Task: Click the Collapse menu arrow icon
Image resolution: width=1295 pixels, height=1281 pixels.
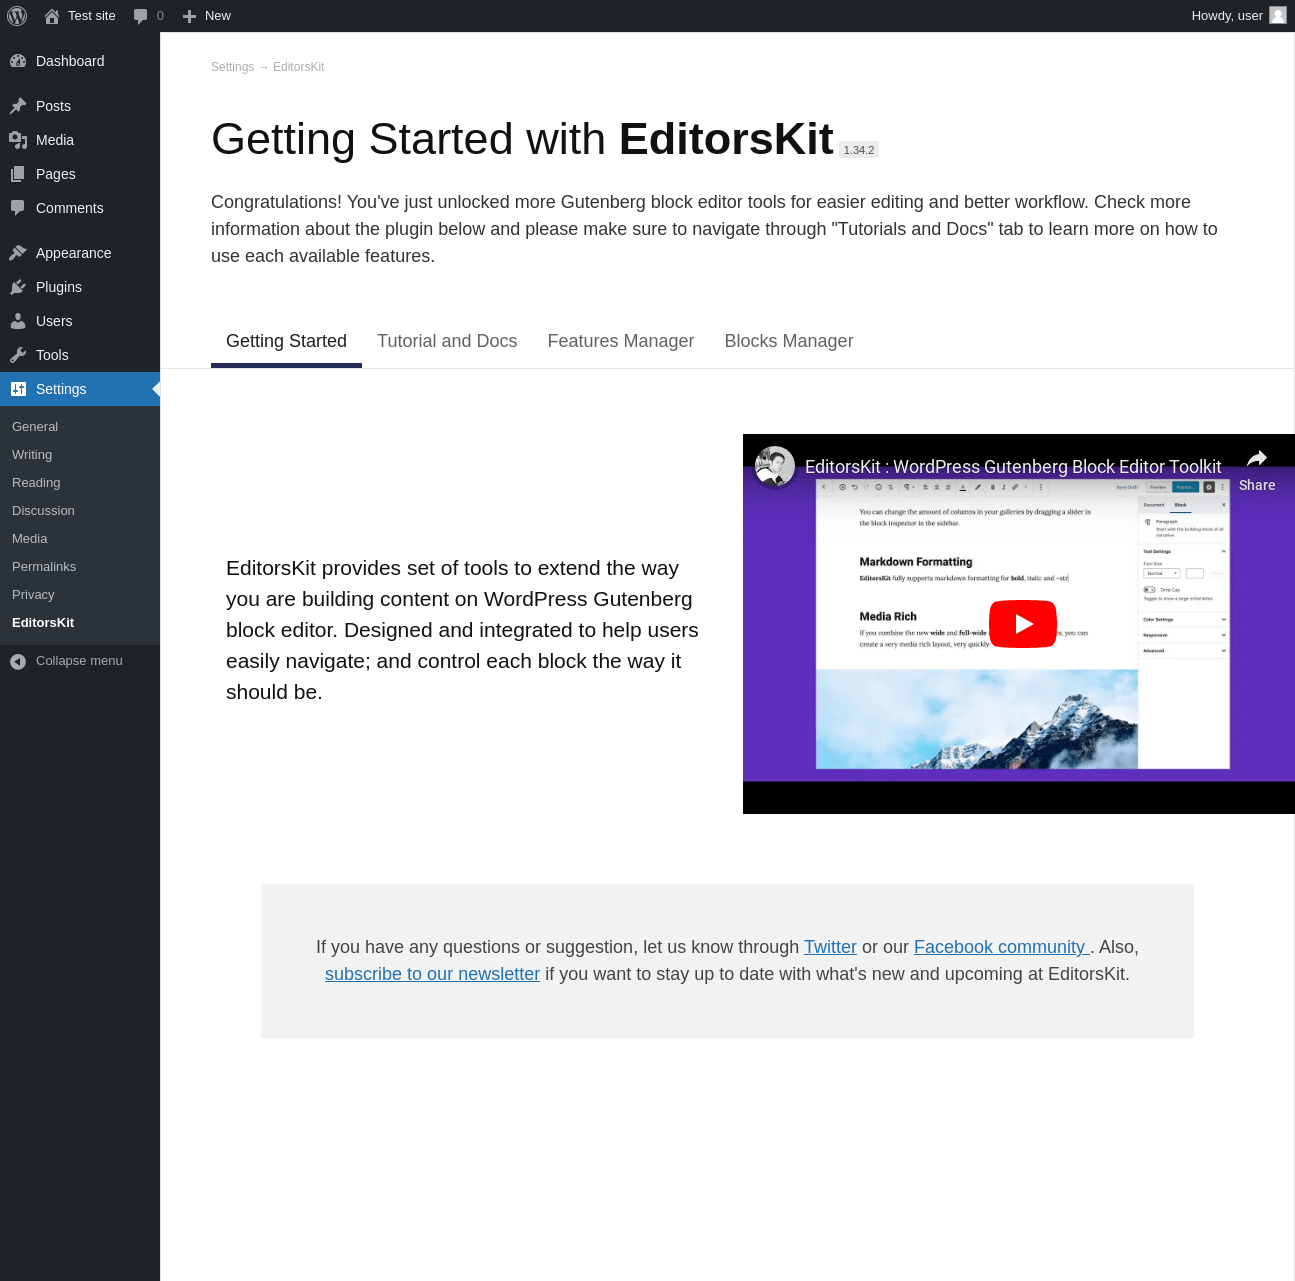Action: tap(18, 661)
